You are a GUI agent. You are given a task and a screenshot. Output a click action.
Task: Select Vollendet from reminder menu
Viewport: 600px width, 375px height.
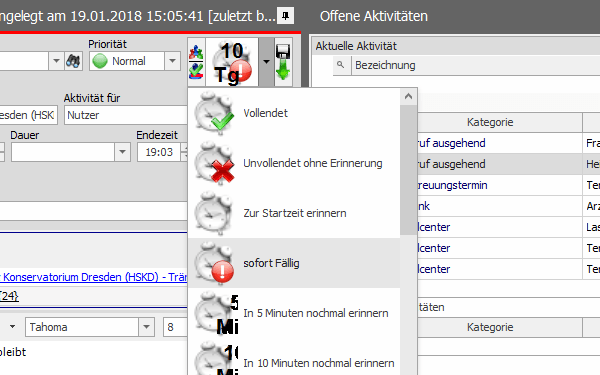pos(294,113)
